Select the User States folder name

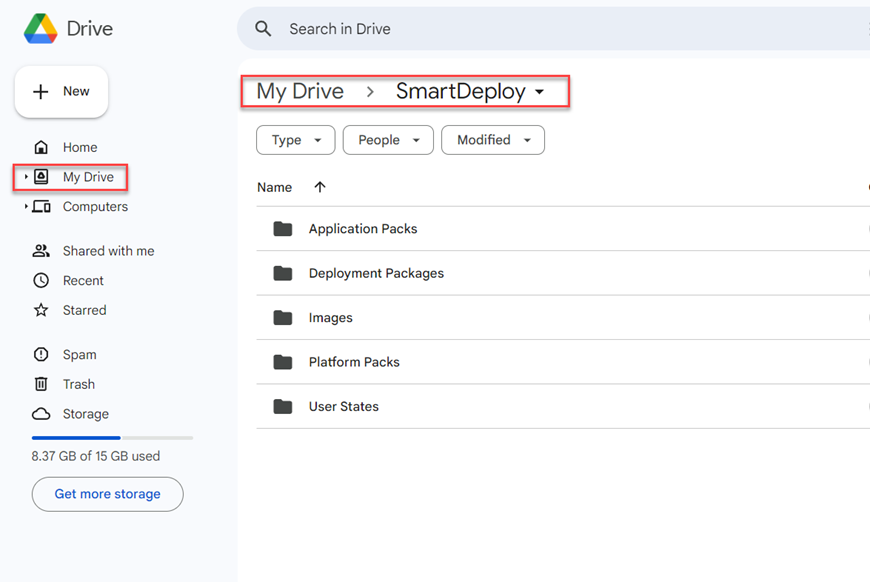(x=344, y=406)
